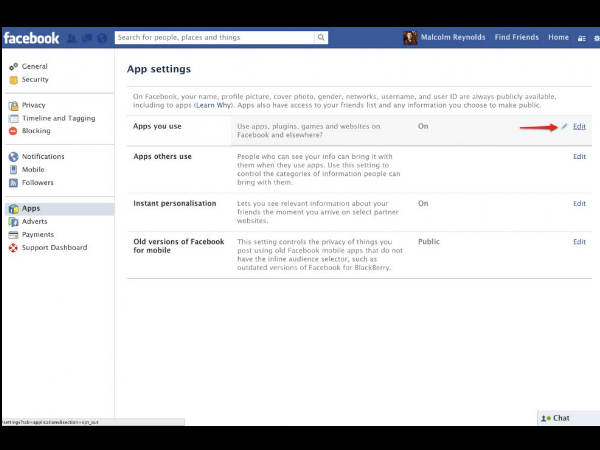Click the Support Dashboard lifebuoy icon
The image size is (600, 450).
pyautogui.click(x=13, y=248)
